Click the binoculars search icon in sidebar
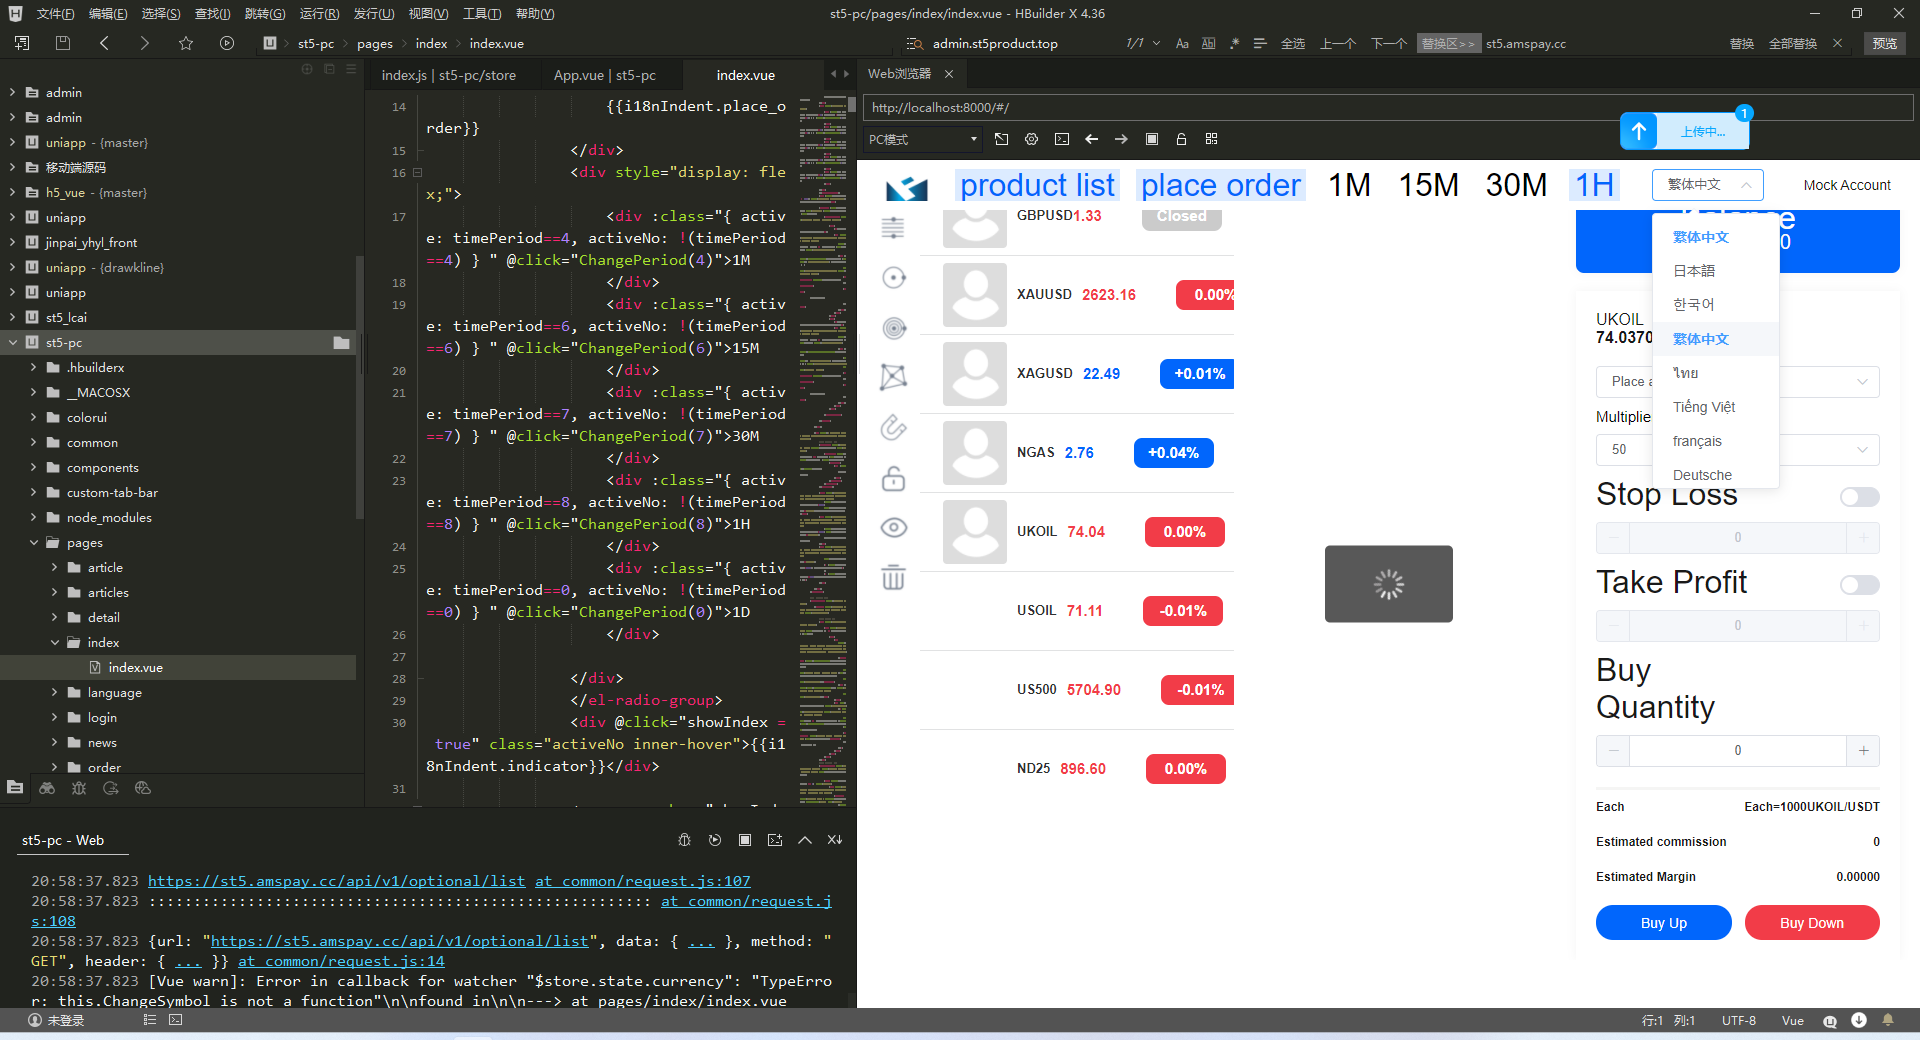The width and height of the screenshot is (1920, 1040). [47, 788]
